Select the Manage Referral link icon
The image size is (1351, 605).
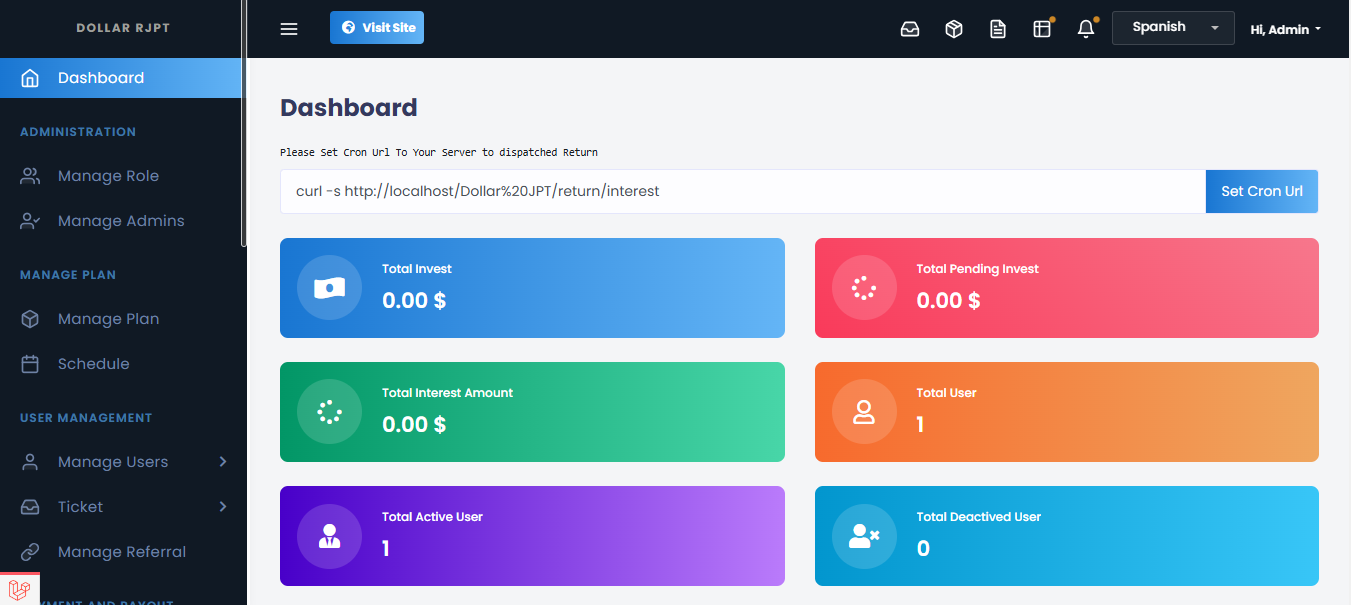point(29,551)
